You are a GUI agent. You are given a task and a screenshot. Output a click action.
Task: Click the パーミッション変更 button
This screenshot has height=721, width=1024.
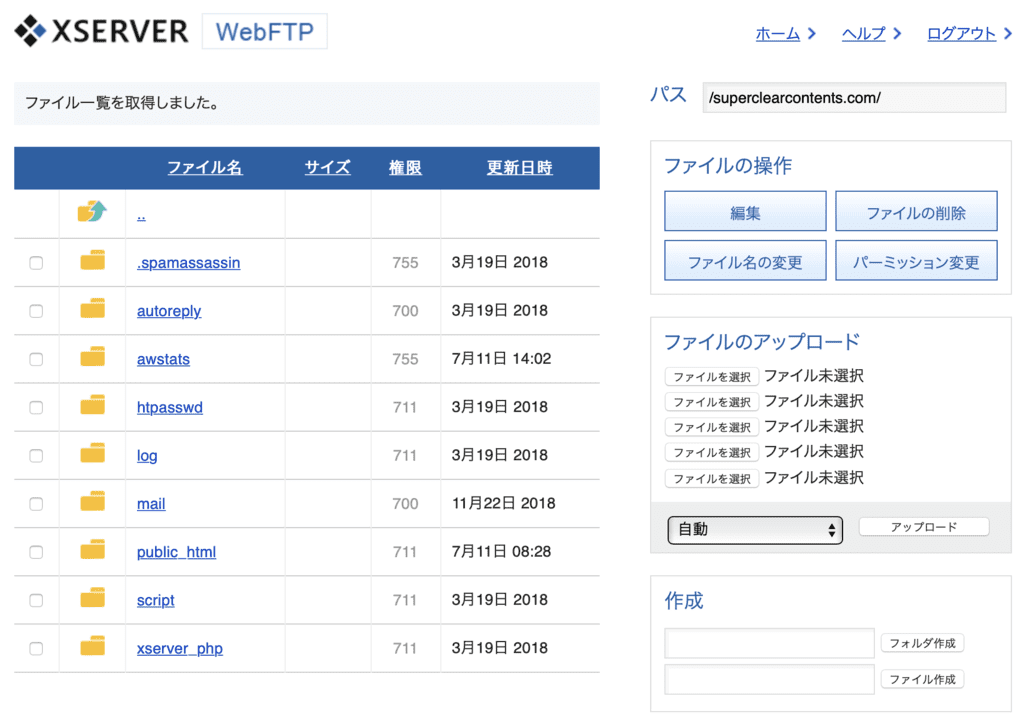pyautogui.click(x=916, y=259)
